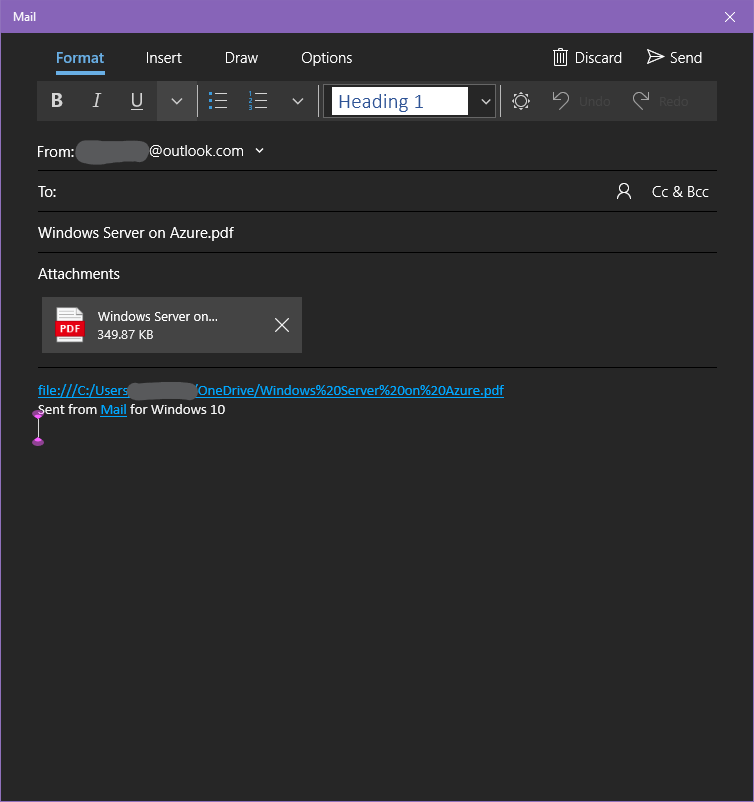Open the Draw tab
754x802 pixels.
coord(241,58)
